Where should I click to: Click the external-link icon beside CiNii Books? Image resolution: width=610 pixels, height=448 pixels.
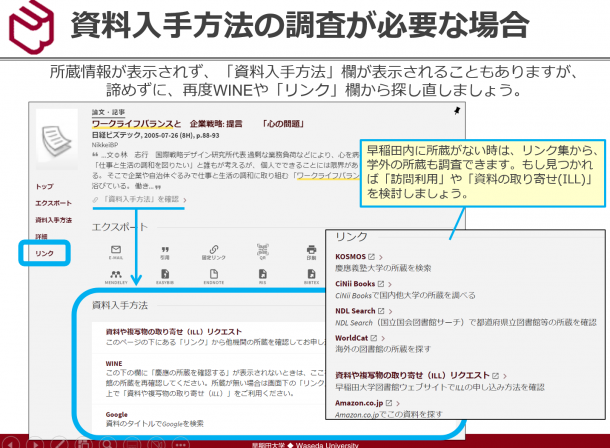[380, 284]
